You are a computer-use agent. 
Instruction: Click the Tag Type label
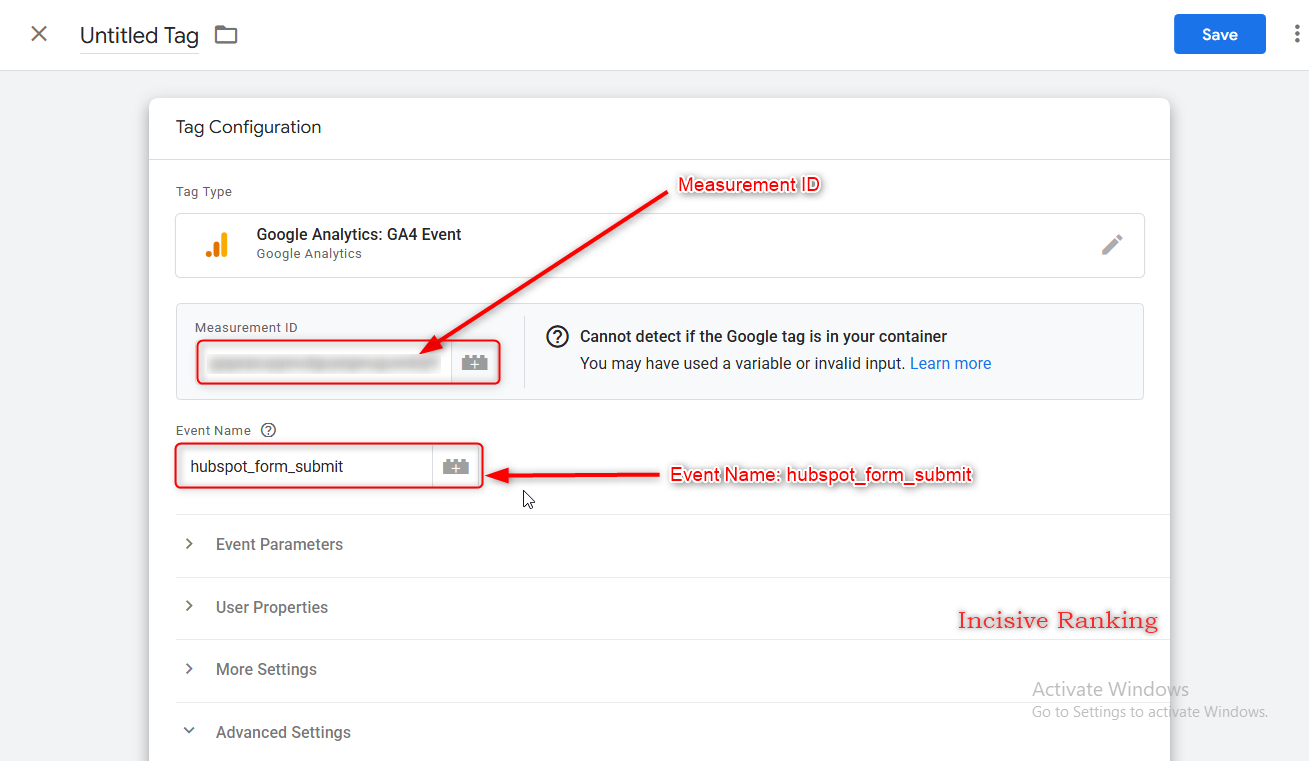tap(204, 192)
